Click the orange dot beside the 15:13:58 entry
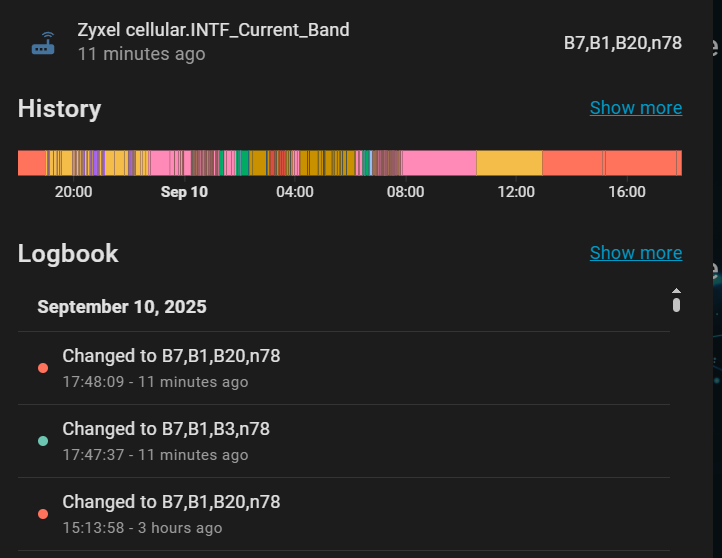 click(x=43, y=514)
